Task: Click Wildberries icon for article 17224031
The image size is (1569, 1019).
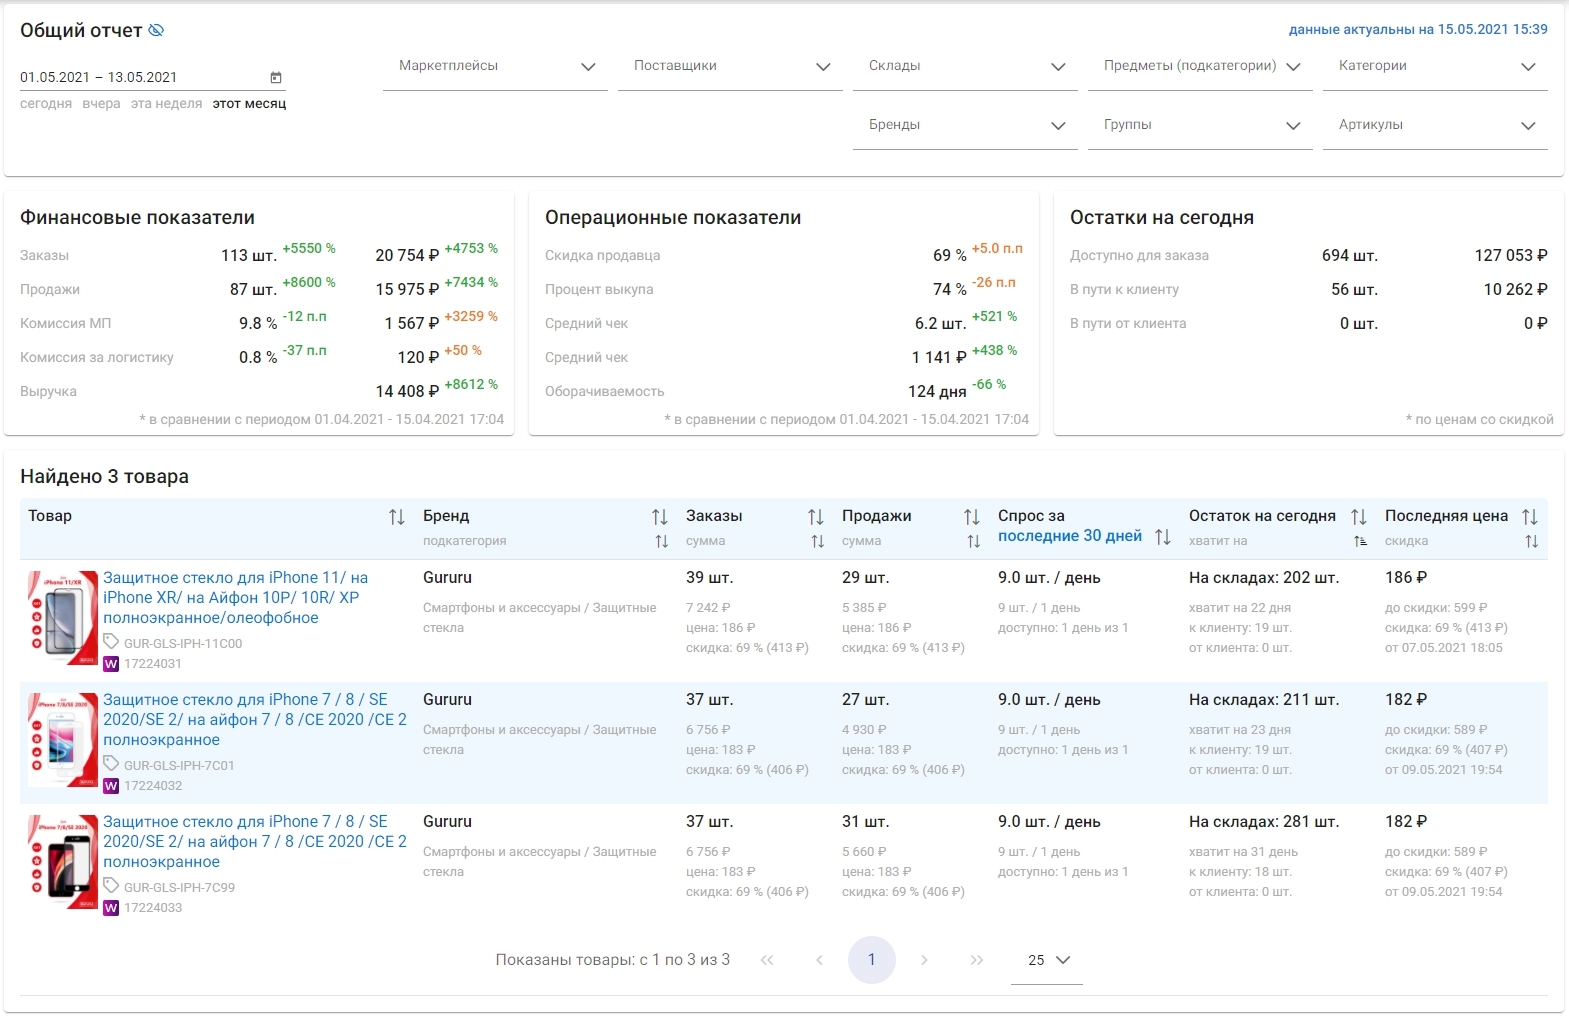Action: point(111,664)
